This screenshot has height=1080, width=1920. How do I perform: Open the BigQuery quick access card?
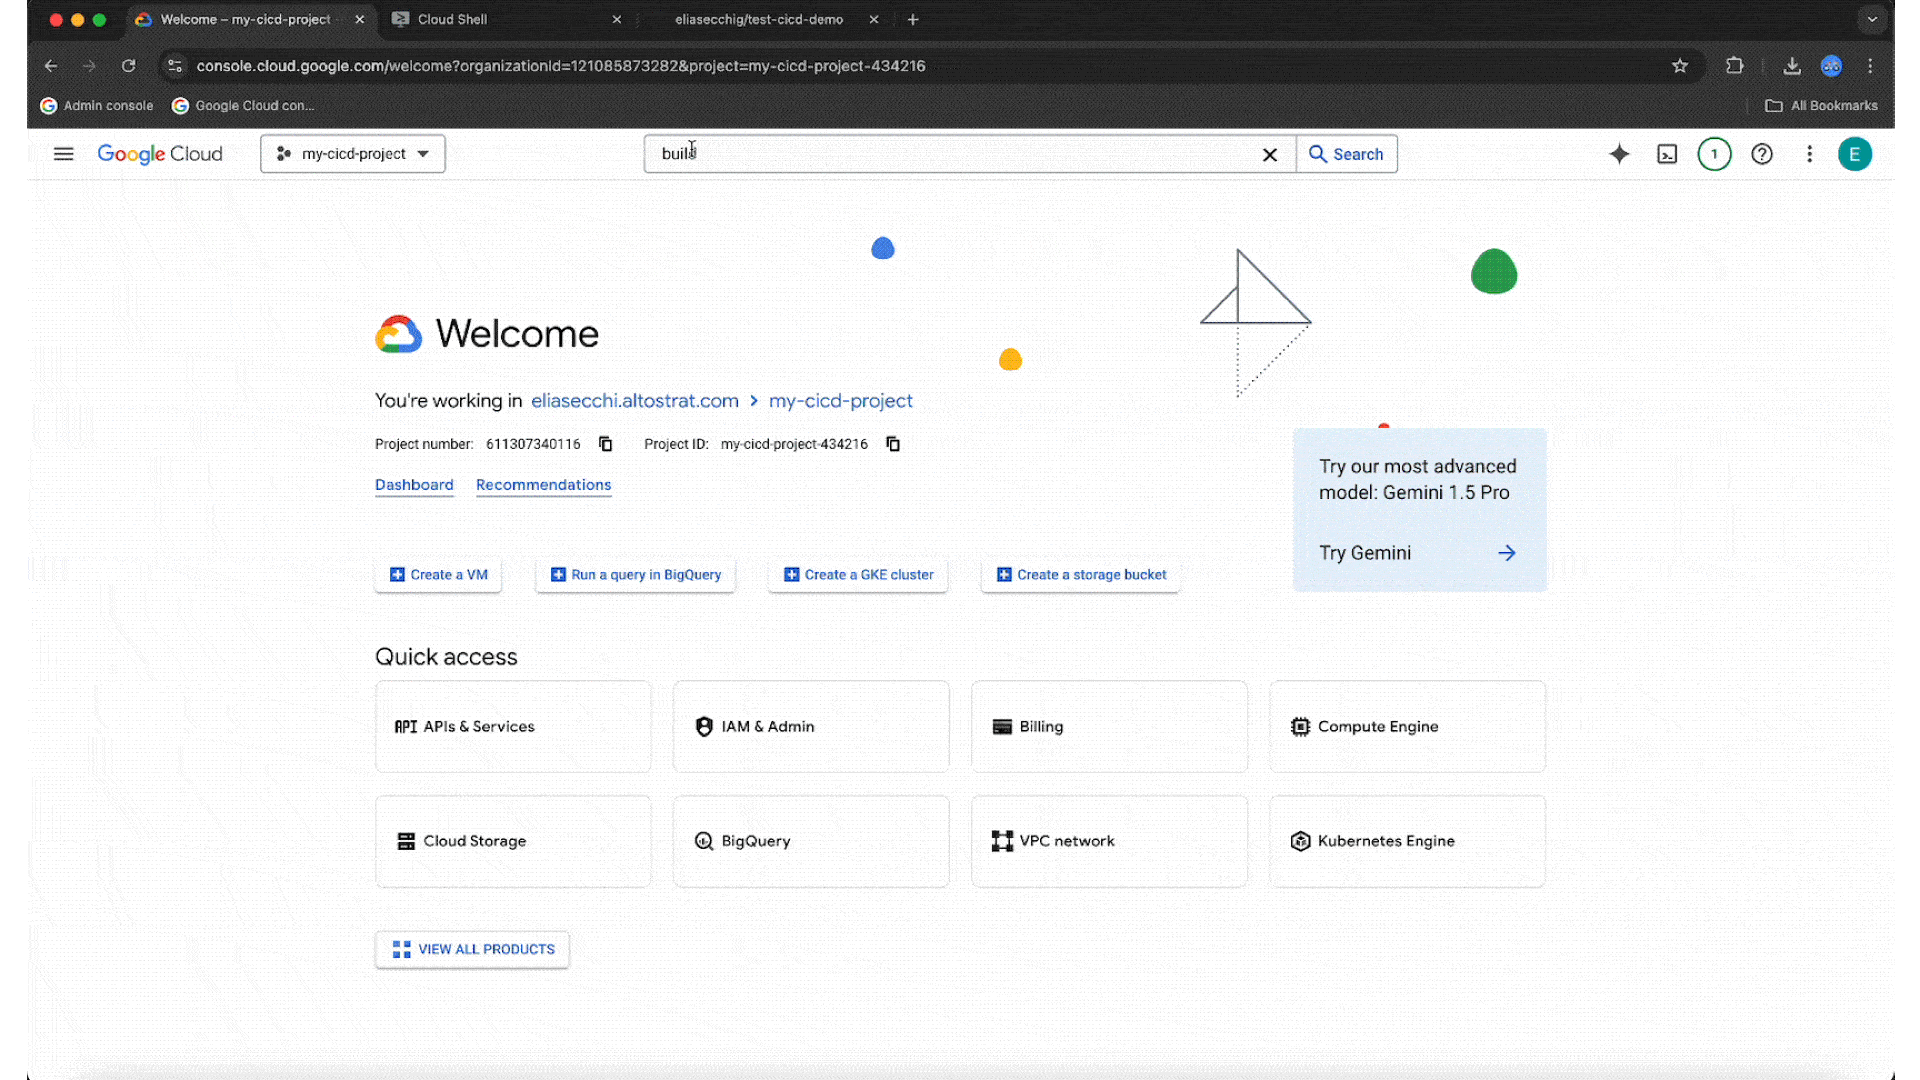tap(811, 841)
